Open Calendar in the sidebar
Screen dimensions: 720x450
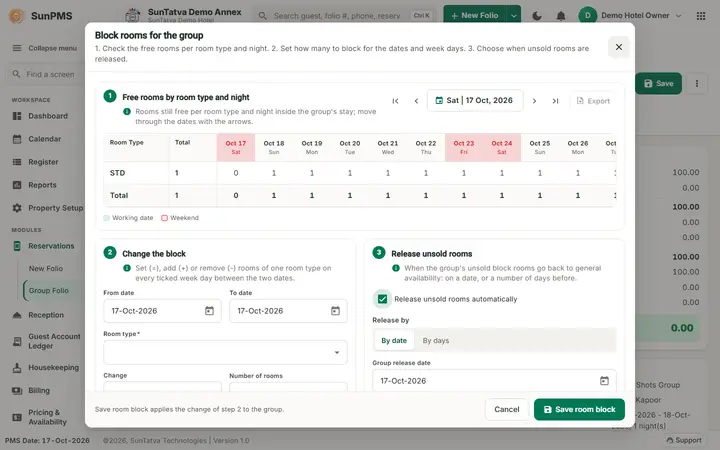(44, 139)
